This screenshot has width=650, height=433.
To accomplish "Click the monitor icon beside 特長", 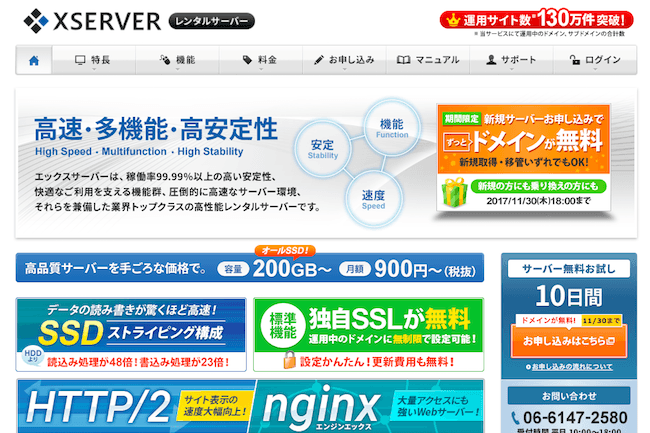I will 80,60.
